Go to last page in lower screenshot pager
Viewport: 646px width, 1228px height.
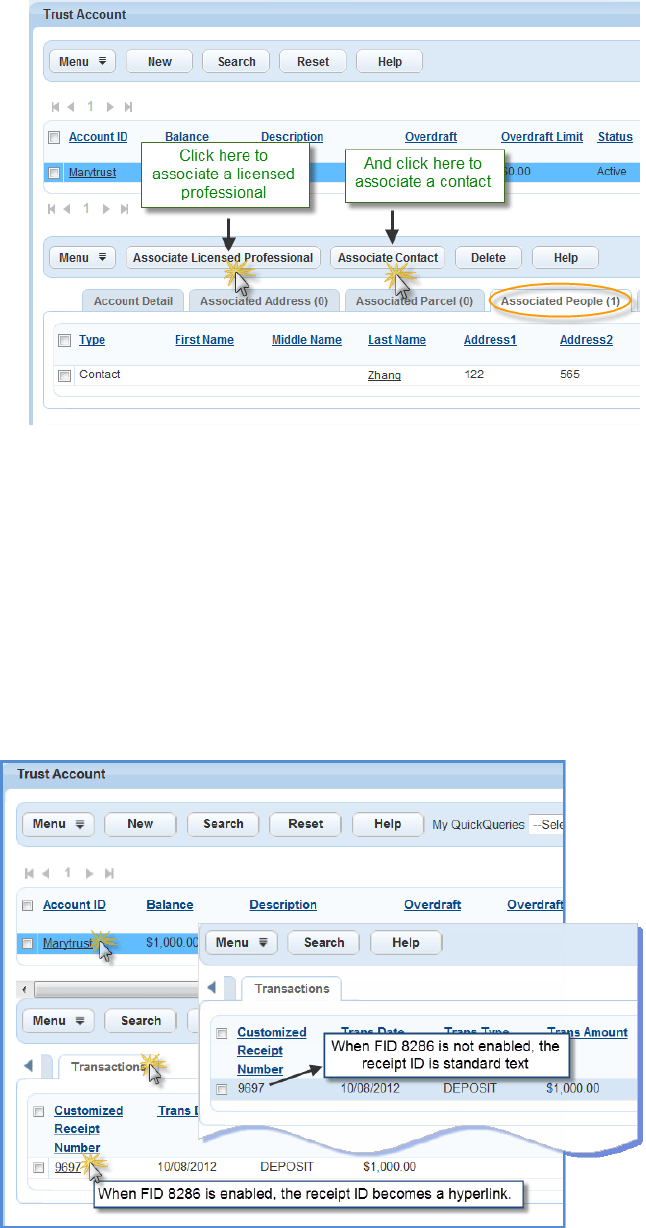pyautogui.click(x=108, y=873)
